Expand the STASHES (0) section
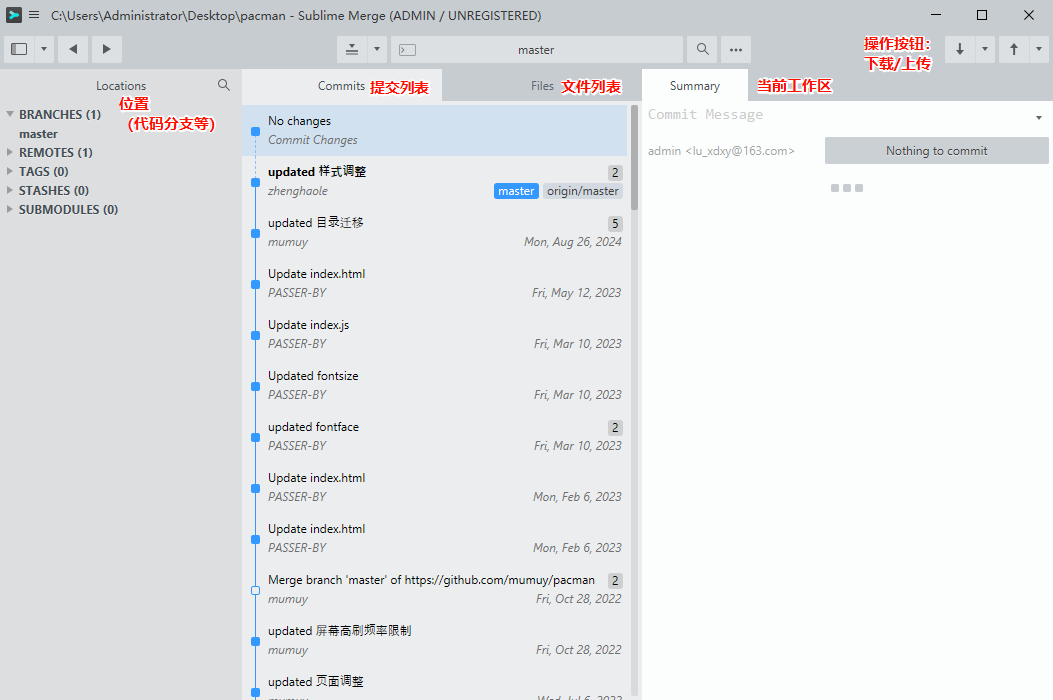 pyautogui.click(x=10, y=191)
